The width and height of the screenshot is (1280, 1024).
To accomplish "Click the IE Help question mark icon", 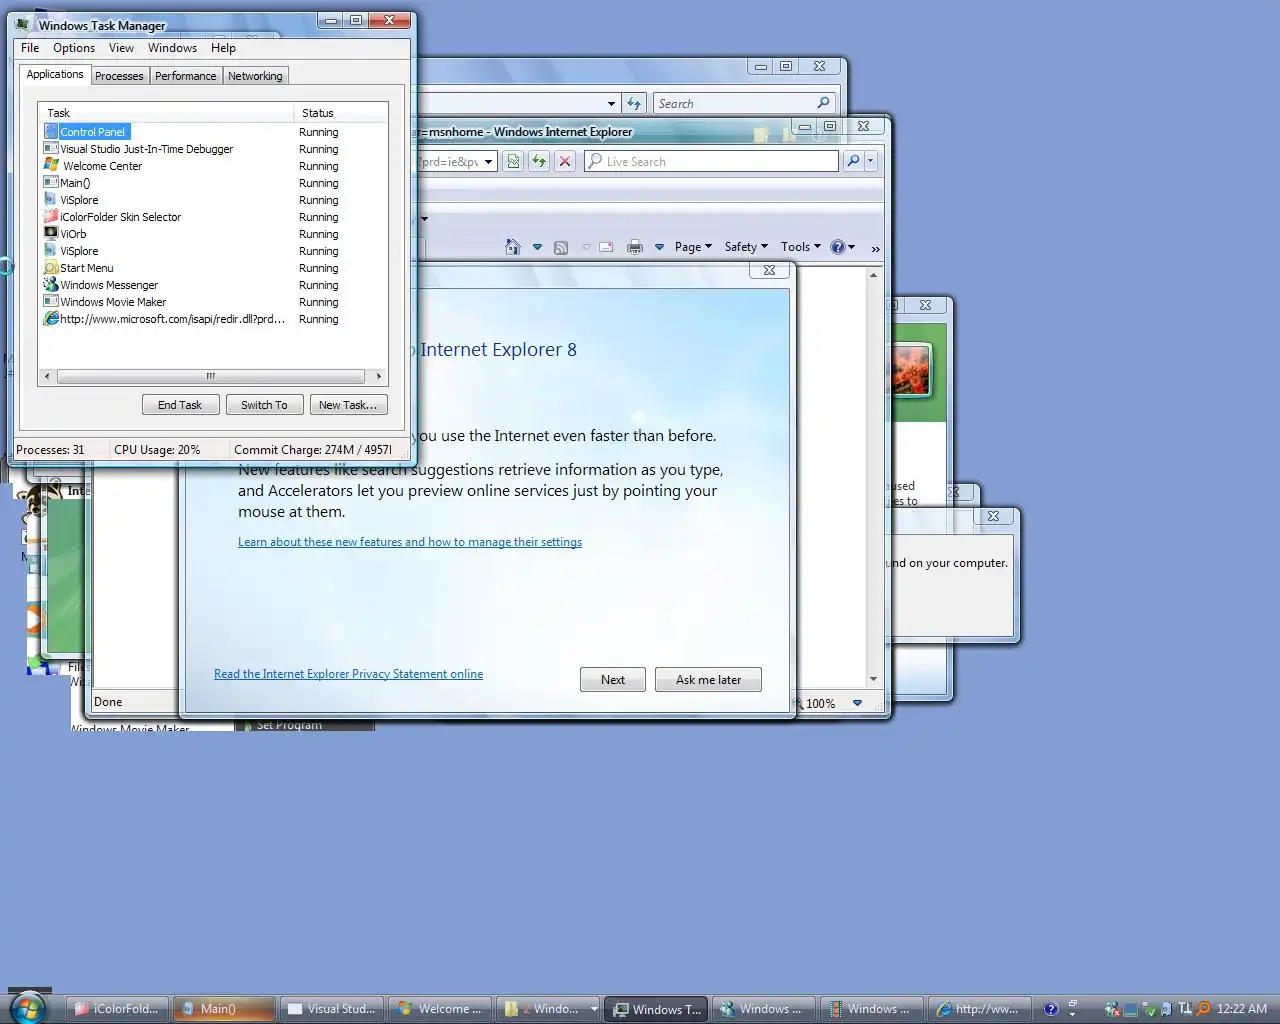I will click(838, 247).
